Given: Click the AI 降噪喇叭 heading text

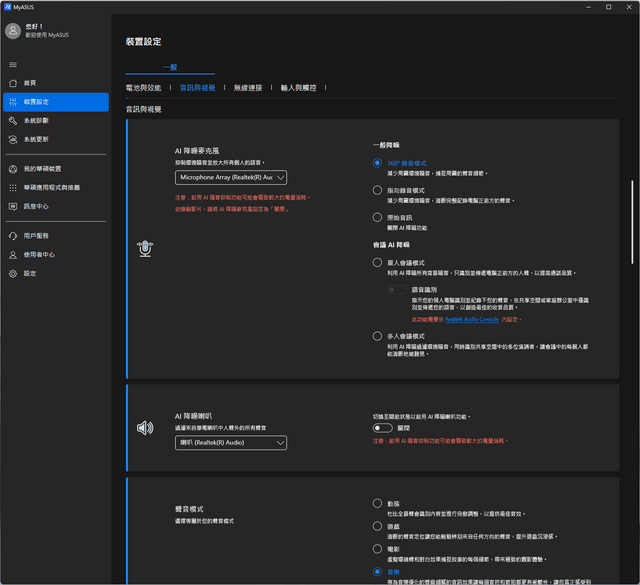Looking at the screenshot, I should point(193,416).
